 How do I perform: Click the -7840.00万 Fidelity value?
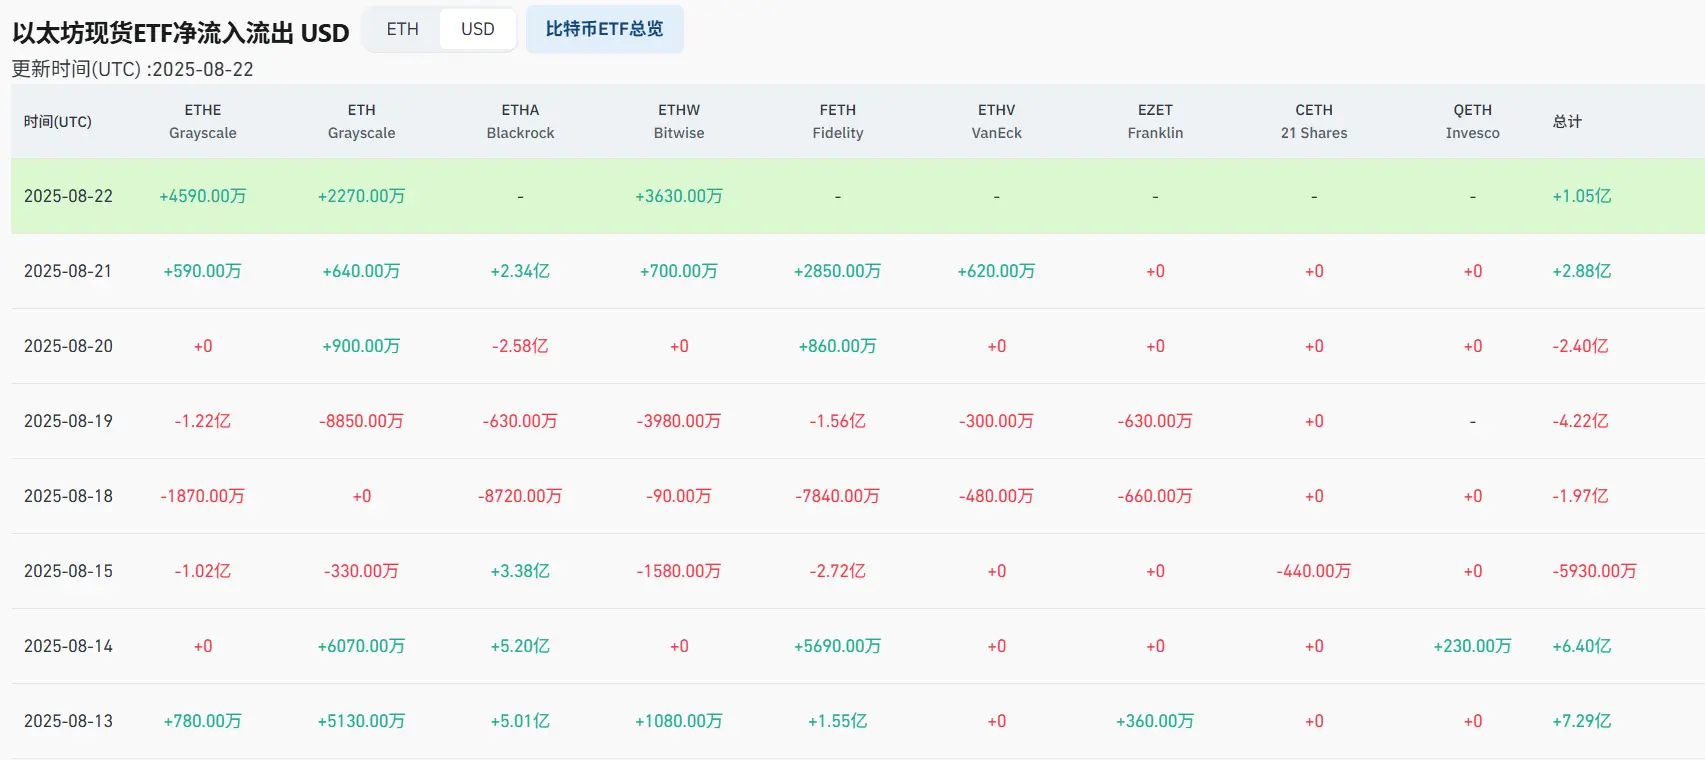838,496
